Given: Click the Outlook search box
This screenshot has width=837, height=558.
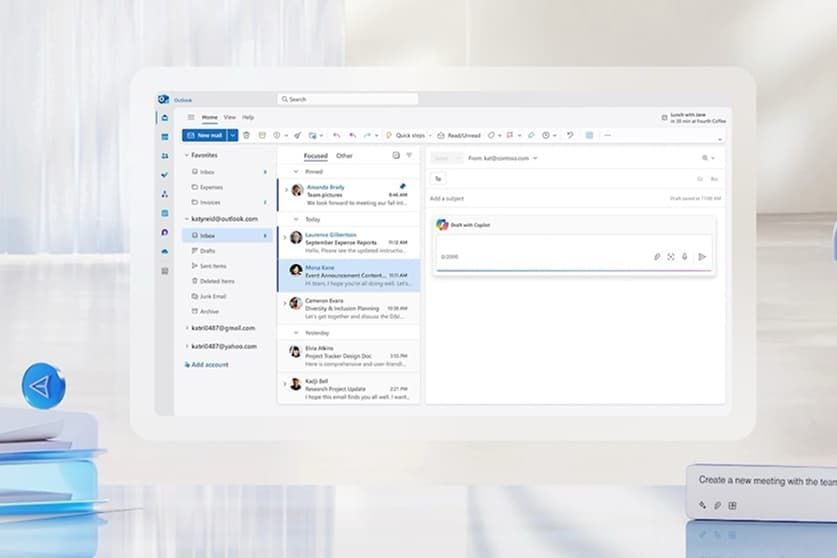Looking at the screenshot, I should tap(348, 99).
